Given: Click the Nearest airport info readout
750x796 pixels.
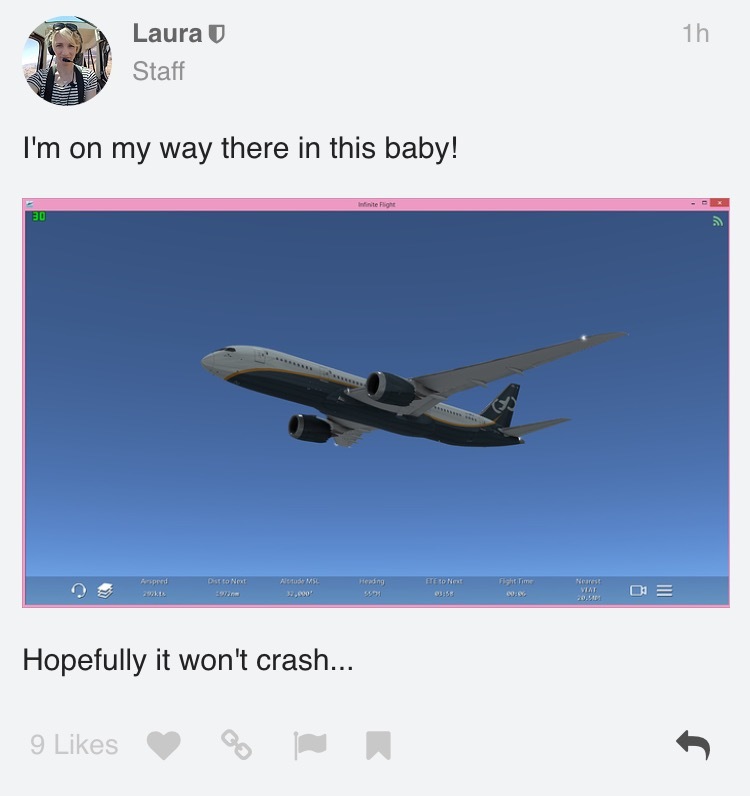Looking at the screenshot, I should [x=588, y=589].
